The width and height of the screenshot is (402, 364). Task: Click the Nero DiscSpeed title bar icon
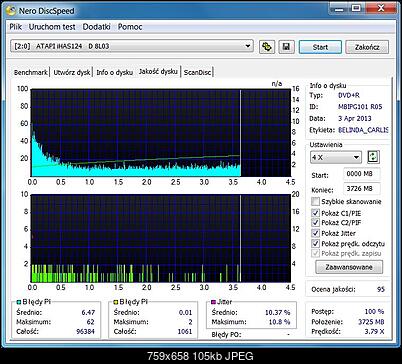tap(11, 11)
